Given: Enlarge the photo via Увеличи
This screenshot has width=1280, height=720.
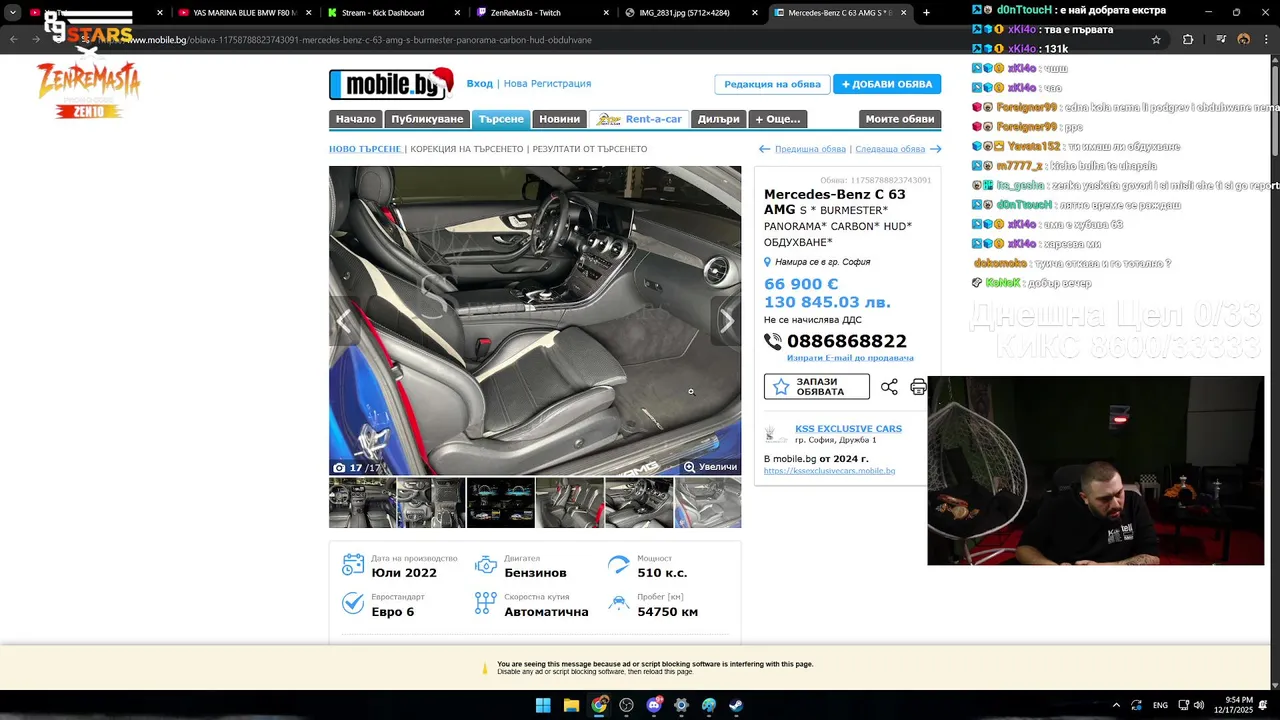Looking at the screenshot, I should tap(710, 467).
